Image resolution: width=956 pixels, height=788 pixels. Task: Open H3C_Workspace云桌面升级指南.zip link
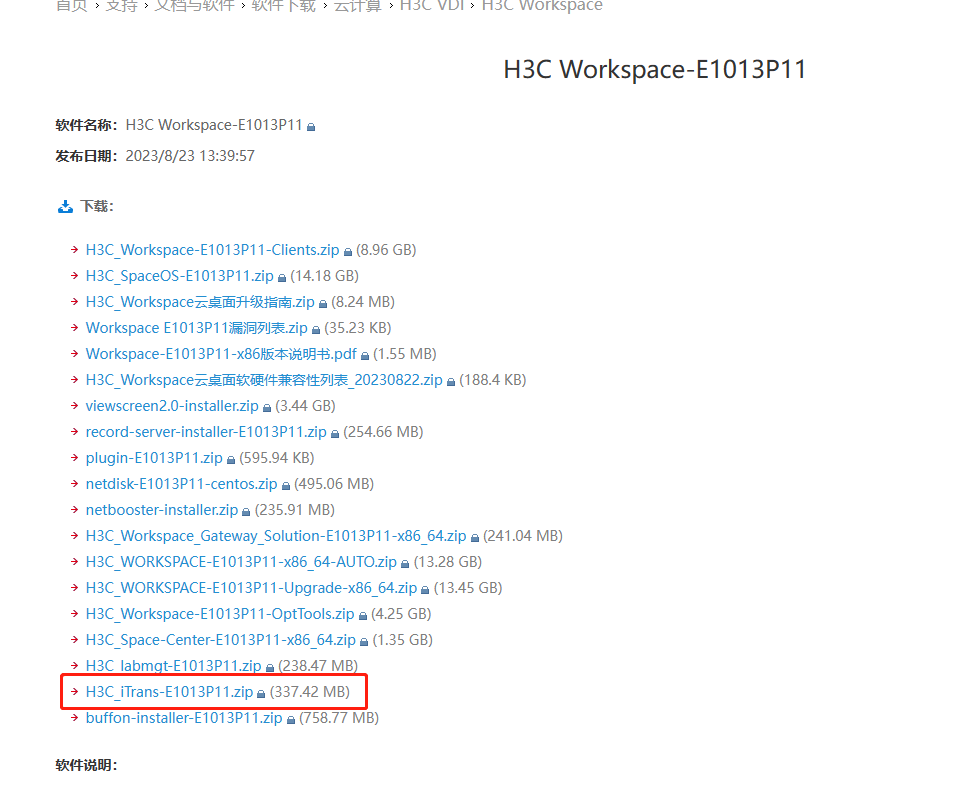click(200, 302)
